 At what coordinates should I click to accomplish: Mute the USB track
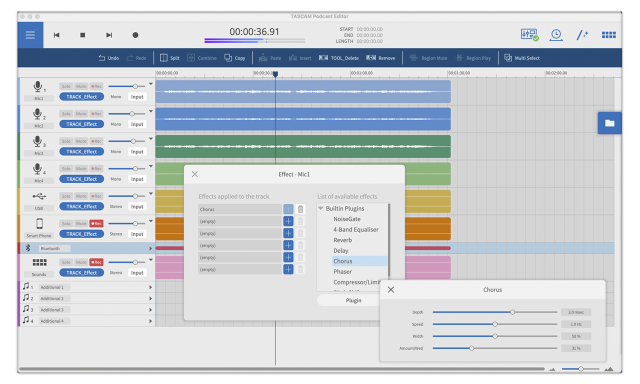81,196
